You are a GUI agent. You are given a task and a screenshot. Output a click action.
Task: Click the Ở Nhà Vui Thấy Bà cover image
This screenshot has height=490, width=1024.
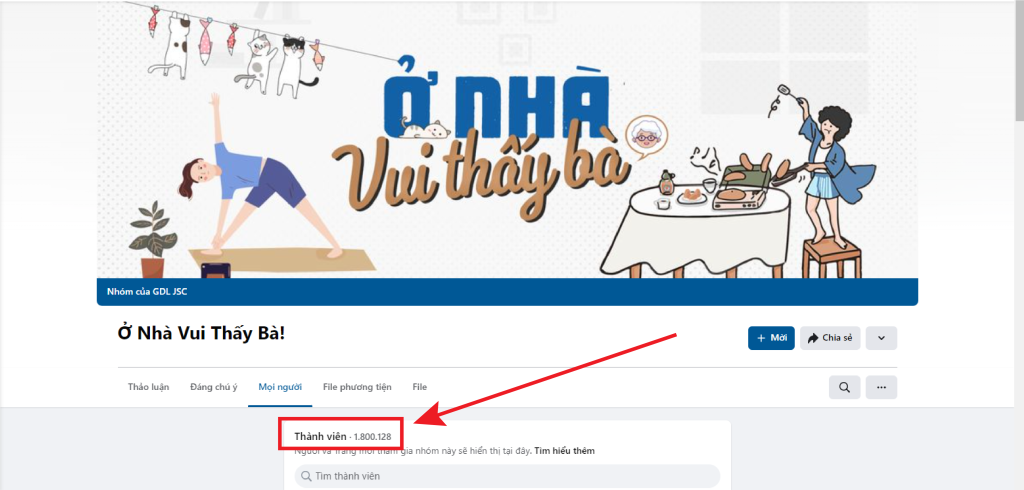click(x=507, y=139)
